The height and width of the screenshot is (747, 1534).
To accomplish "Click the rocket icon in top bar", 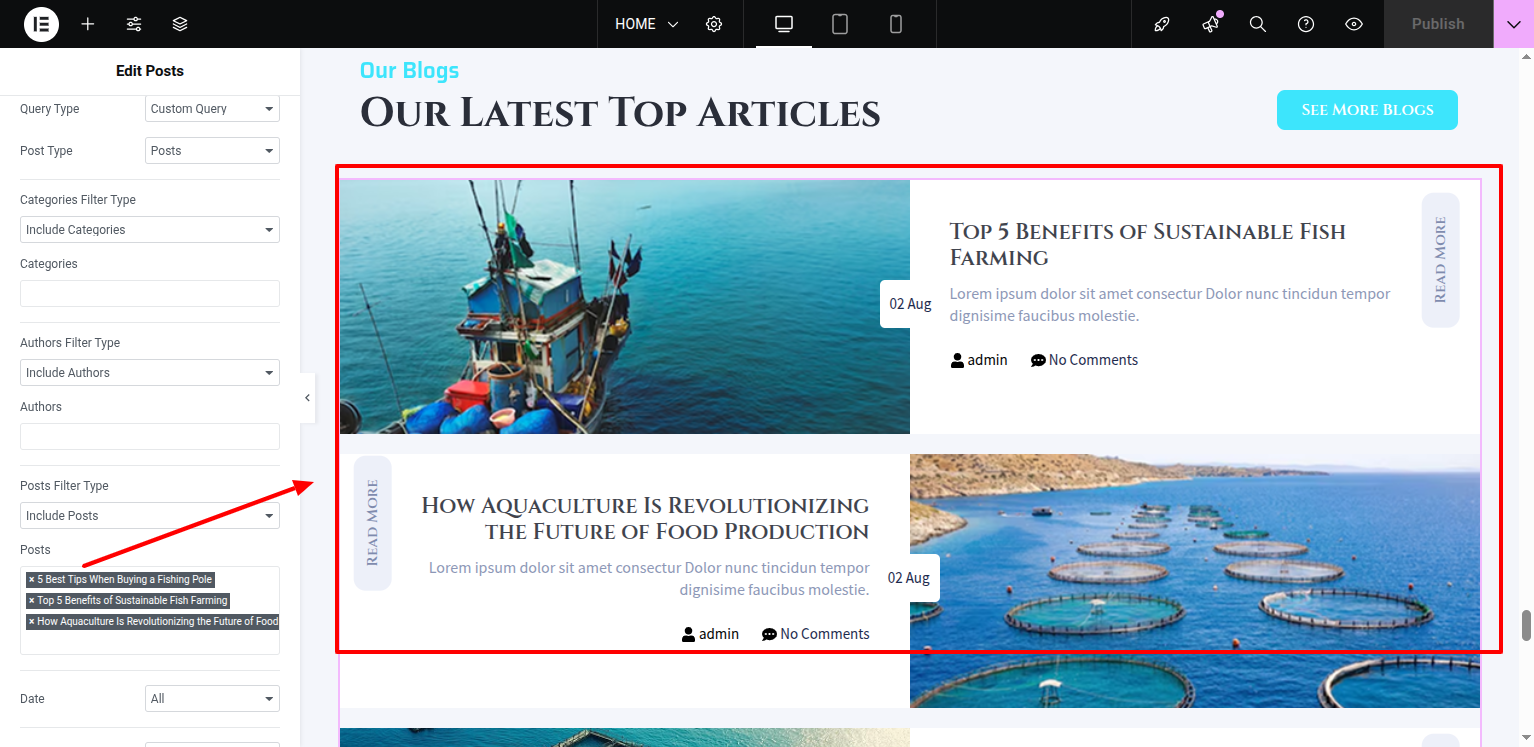I will (1162, 24).
